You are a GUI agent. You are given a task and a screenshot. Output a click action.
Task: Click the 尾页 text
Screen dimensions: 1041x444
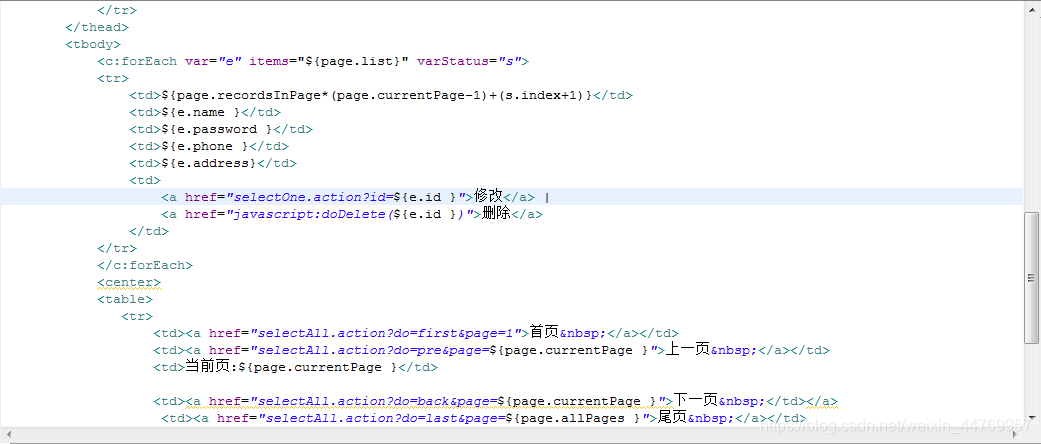pos(672,417)
